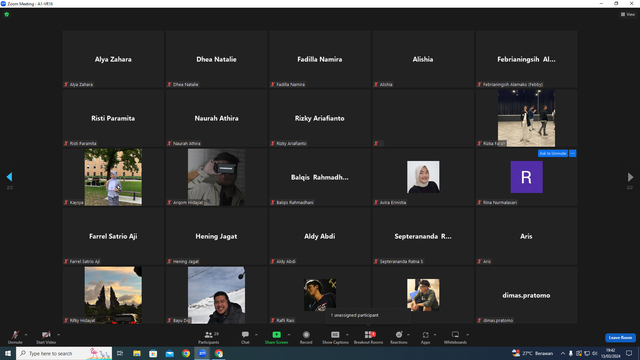Open Reactions menu
This screenshot has height=360, width=640.
(399, 337)
